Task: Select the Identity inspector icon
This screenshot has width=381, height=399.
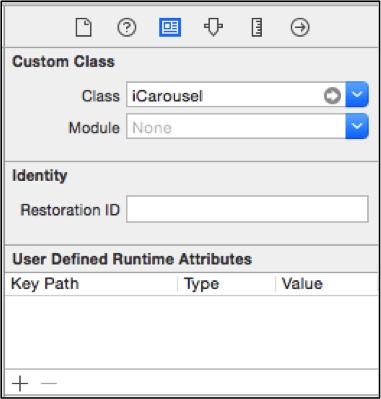Action: coord(170,27)
